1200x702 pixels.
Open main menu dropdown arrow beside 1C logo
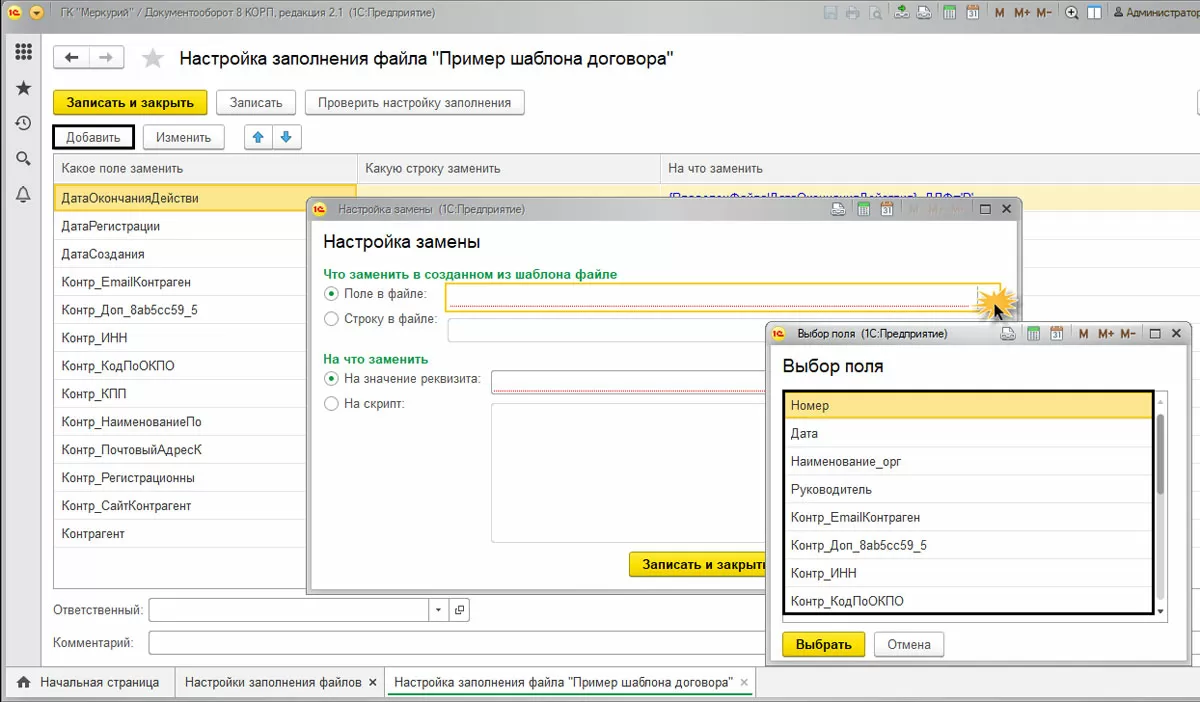tap(37, 13)
